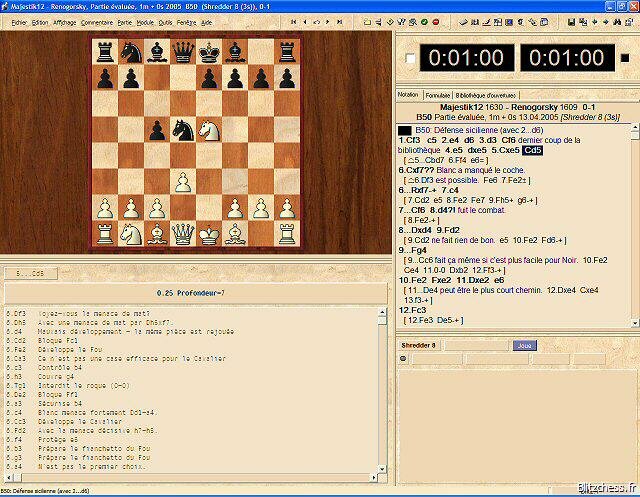Select the Notation tab
This screenshot has width=640, height=497.
408,94
